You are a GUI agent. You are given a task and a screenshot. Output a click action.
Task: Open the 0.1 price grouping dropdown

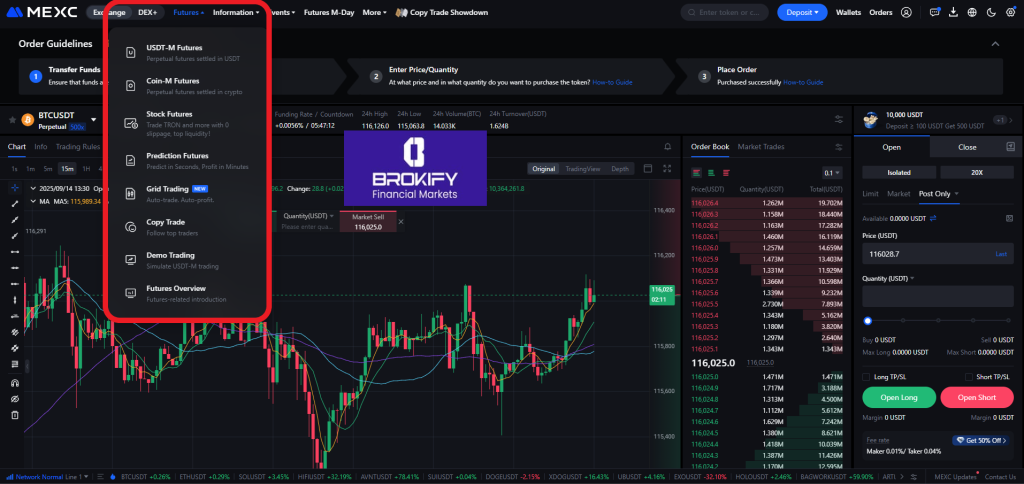830,172
